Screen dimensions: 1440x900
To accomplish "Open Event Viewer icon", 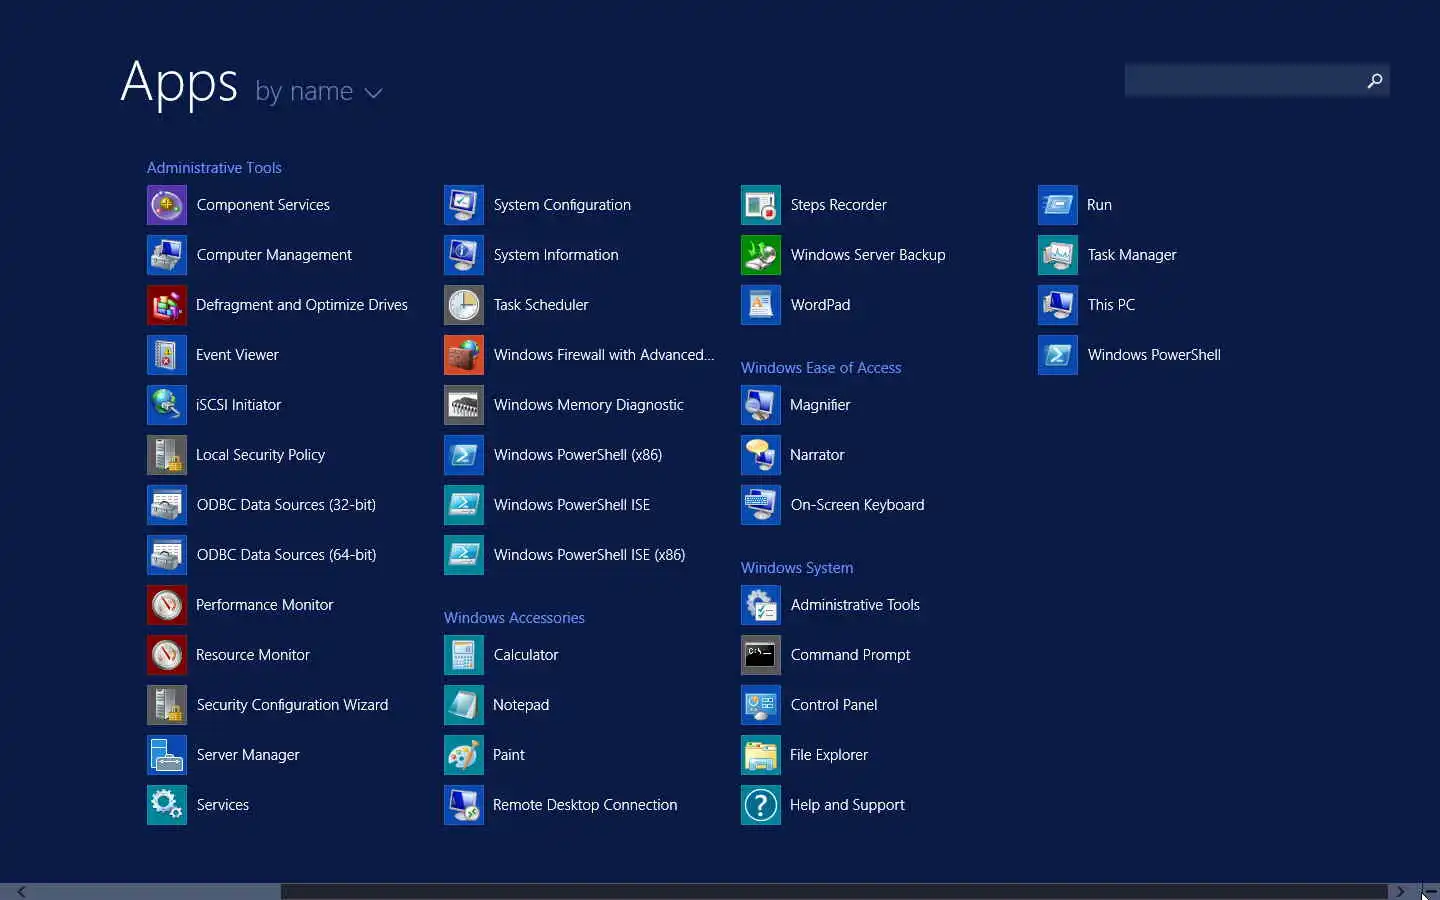I will click(x=166, y=355).
